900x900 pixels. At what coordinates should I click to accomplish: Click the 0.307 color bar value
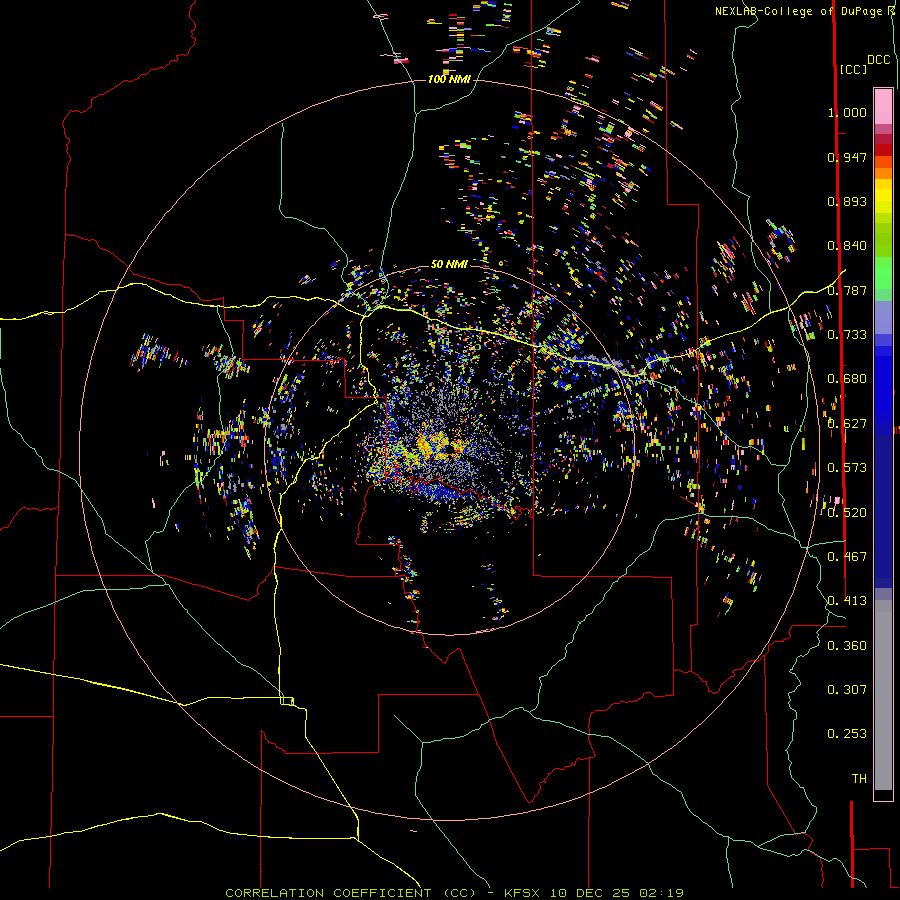(847, 690)
